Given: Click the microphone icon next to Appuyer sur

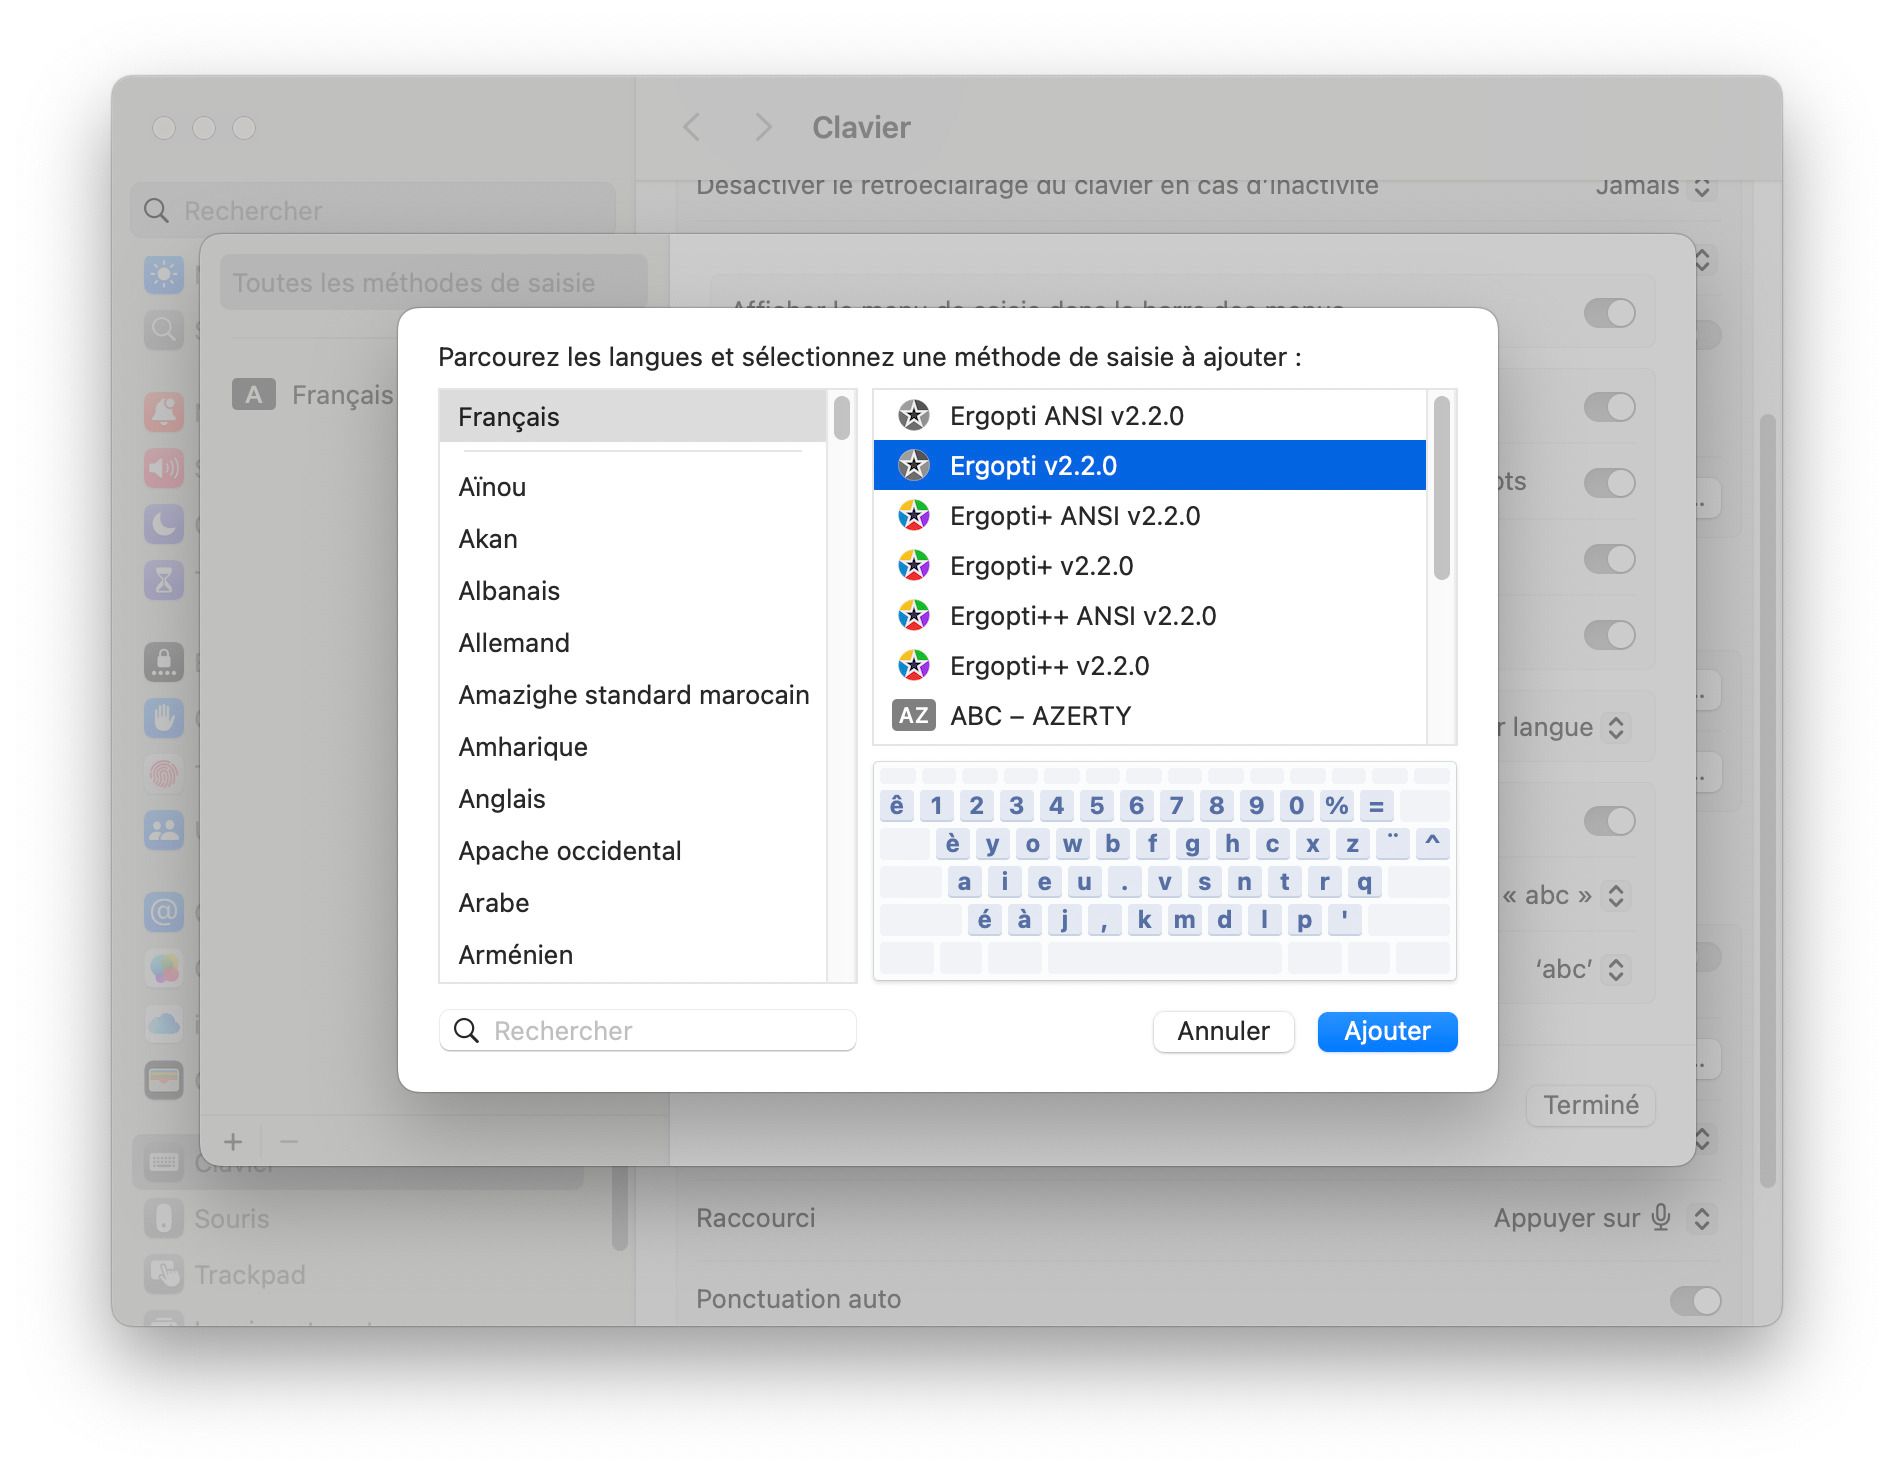Looking at the screenshot, I should click(x=1659, y=1218).
